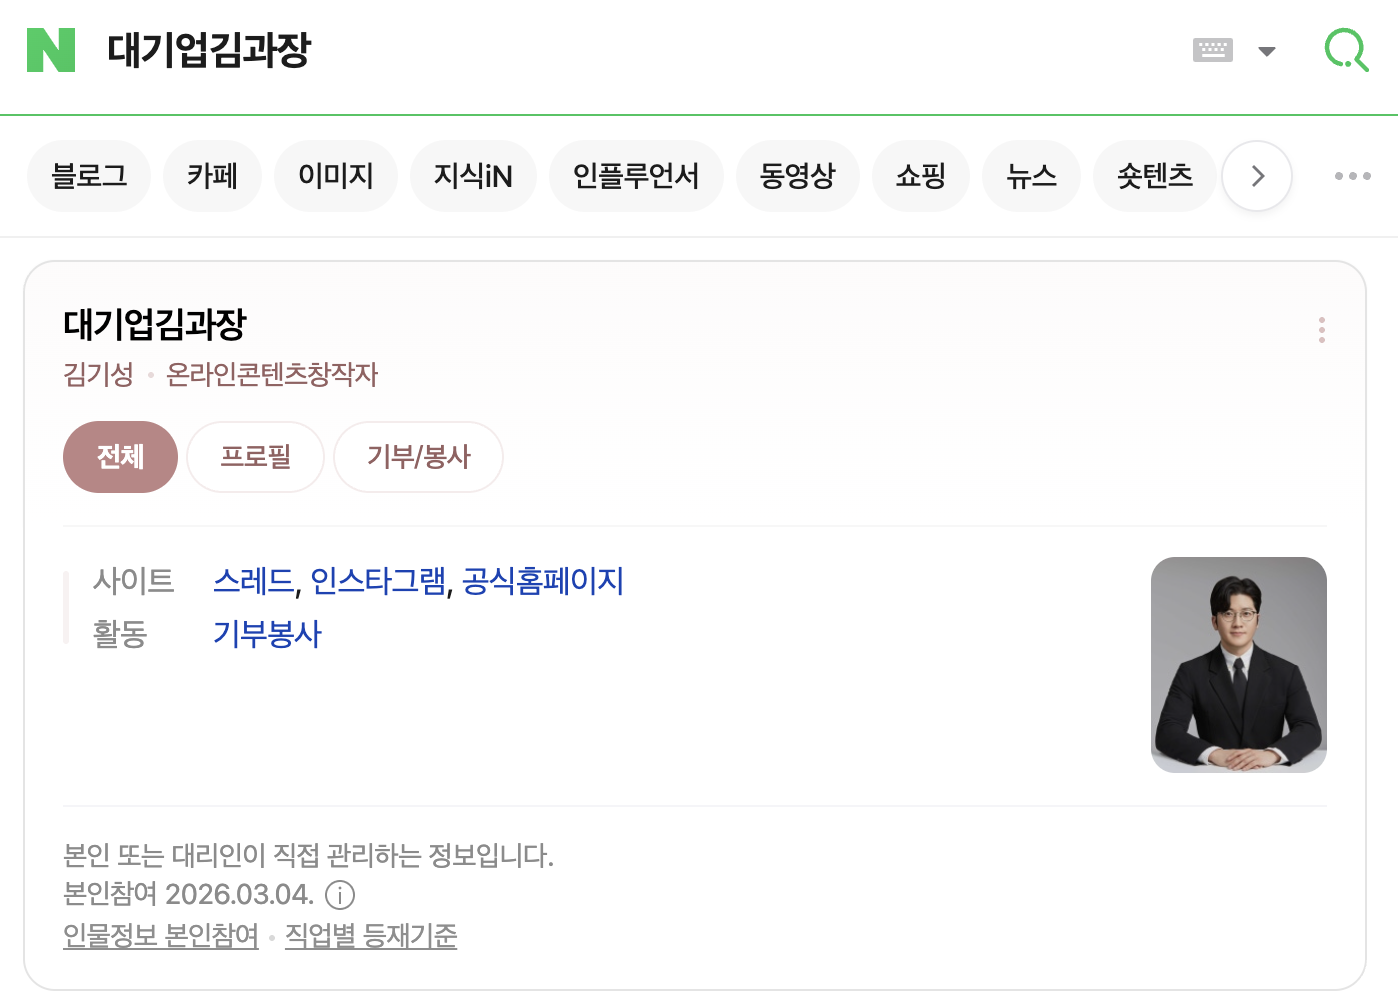1398x1004 pixels.
Task: Select the 전체 profile filter pill
Action: [x=120, y=457]
